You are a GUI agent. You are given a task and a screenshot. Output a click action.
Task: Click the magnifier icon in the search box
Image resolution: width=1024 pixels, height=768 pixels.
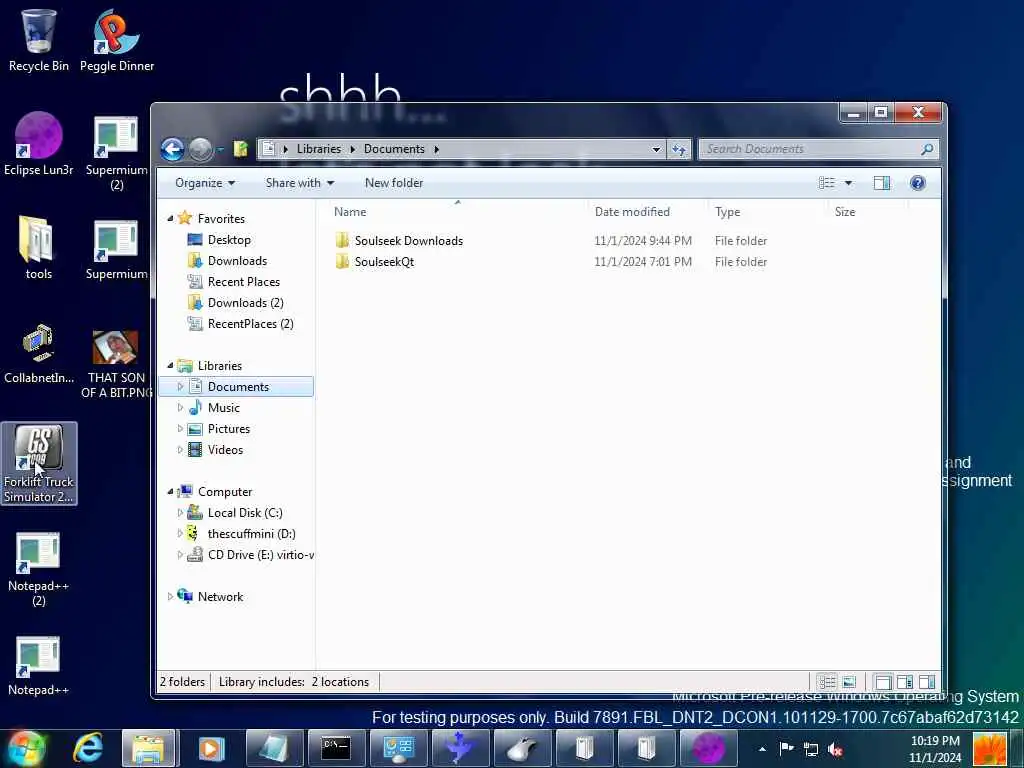927,149
